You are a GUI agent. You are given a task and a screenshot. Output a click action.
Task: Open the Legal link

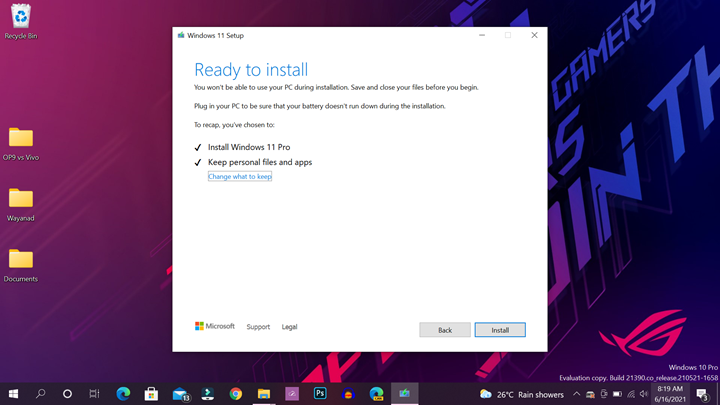289,326
